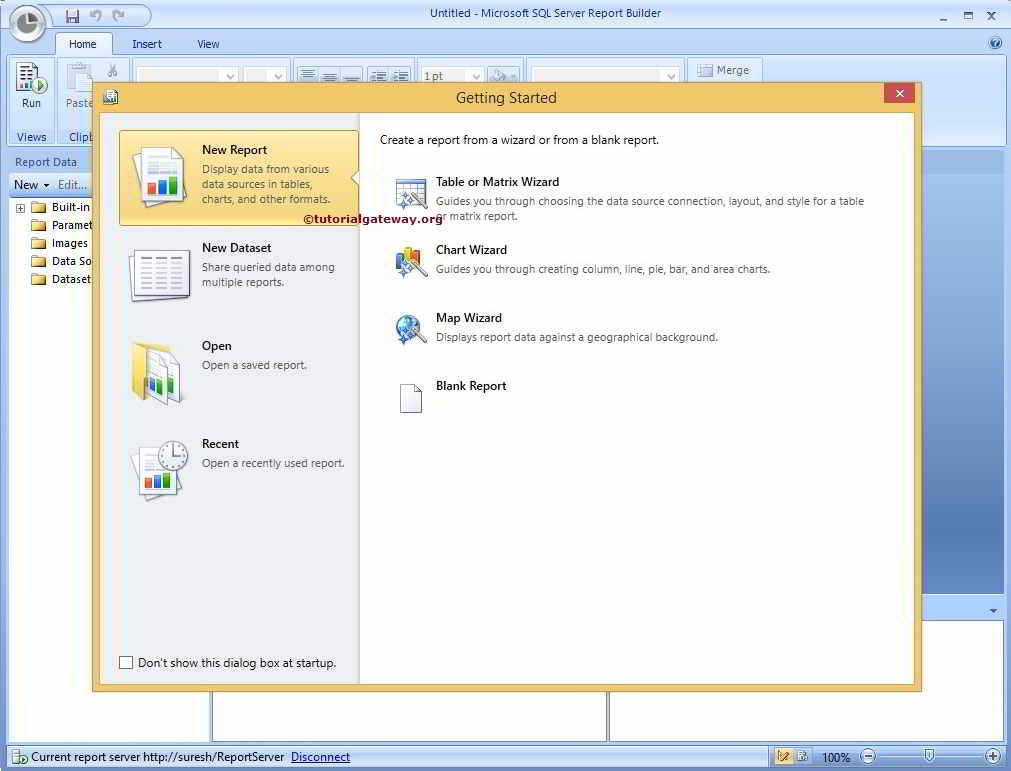Launch the Map Wizard

coord(468,318)
